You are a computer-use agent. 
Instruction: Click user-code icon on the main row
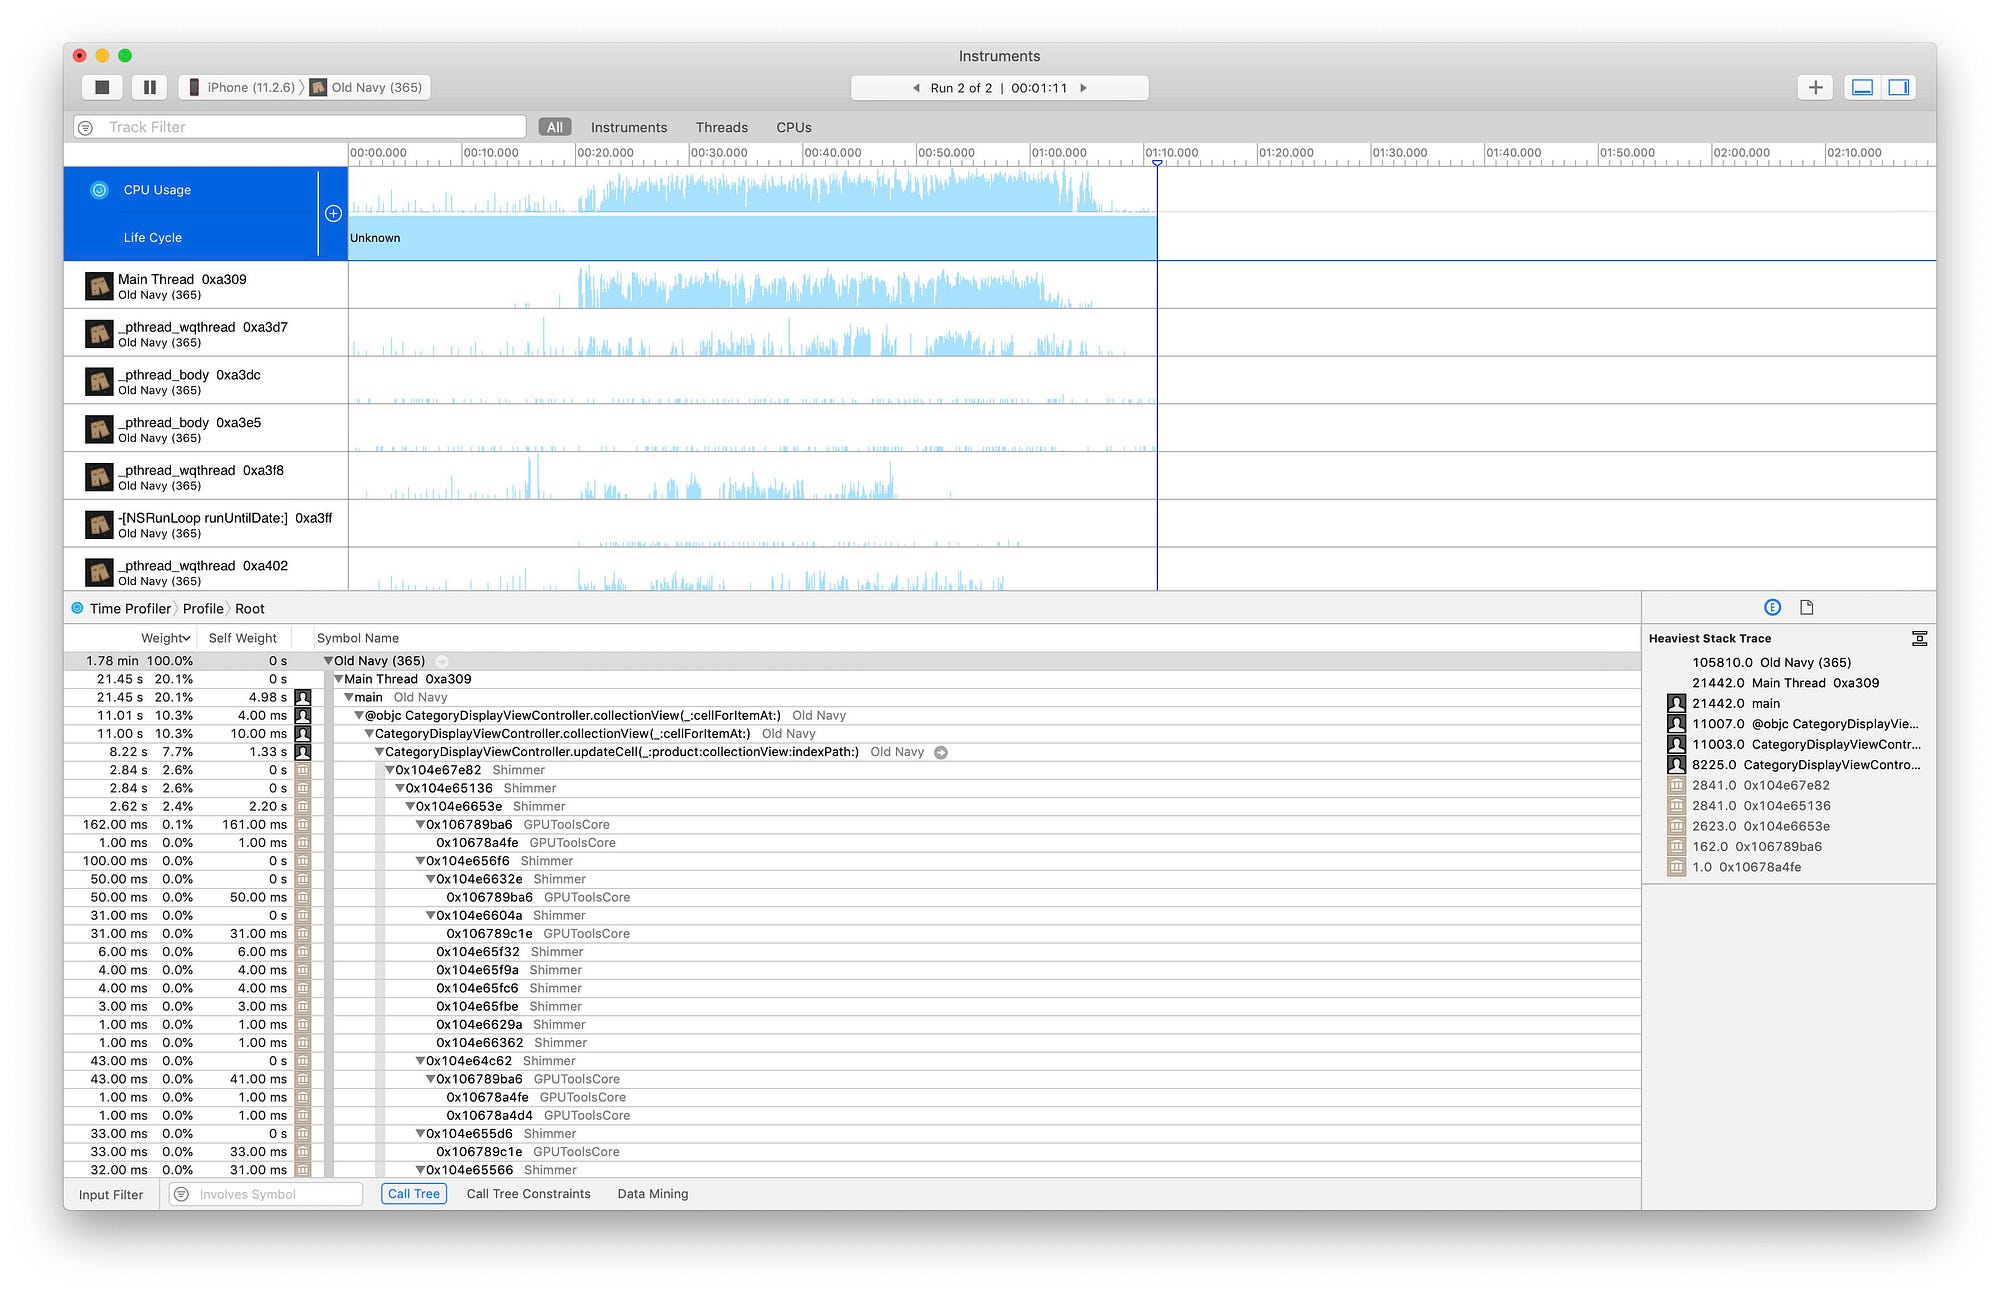pos(303,697)
